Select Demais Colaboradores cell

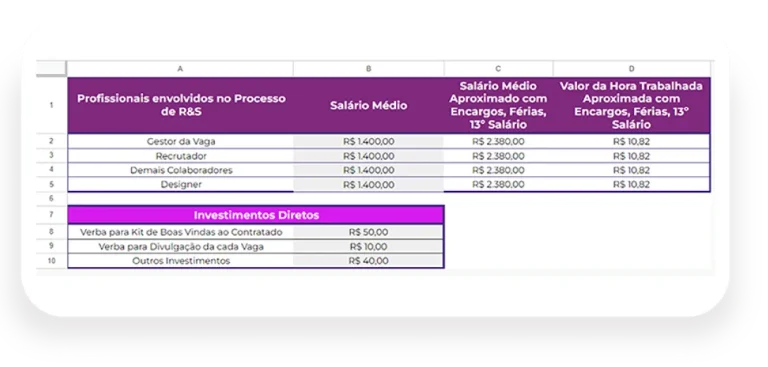pos(181,171)
